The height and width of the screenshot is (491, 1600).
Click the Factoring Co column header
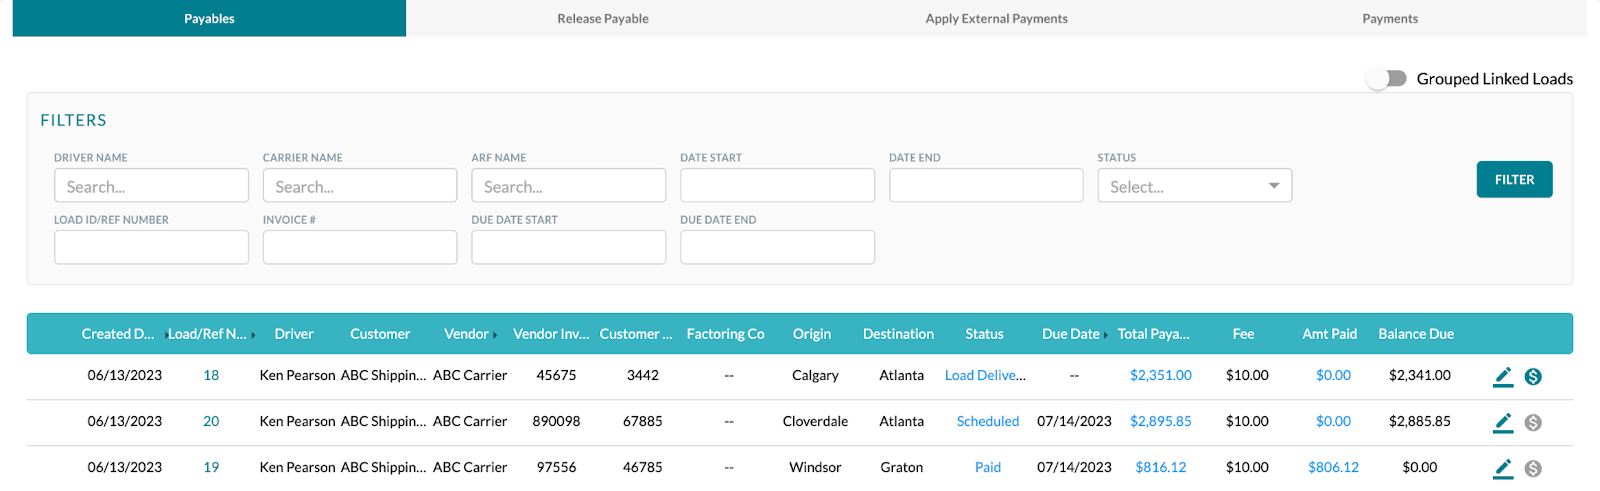(x=725, y=334)
